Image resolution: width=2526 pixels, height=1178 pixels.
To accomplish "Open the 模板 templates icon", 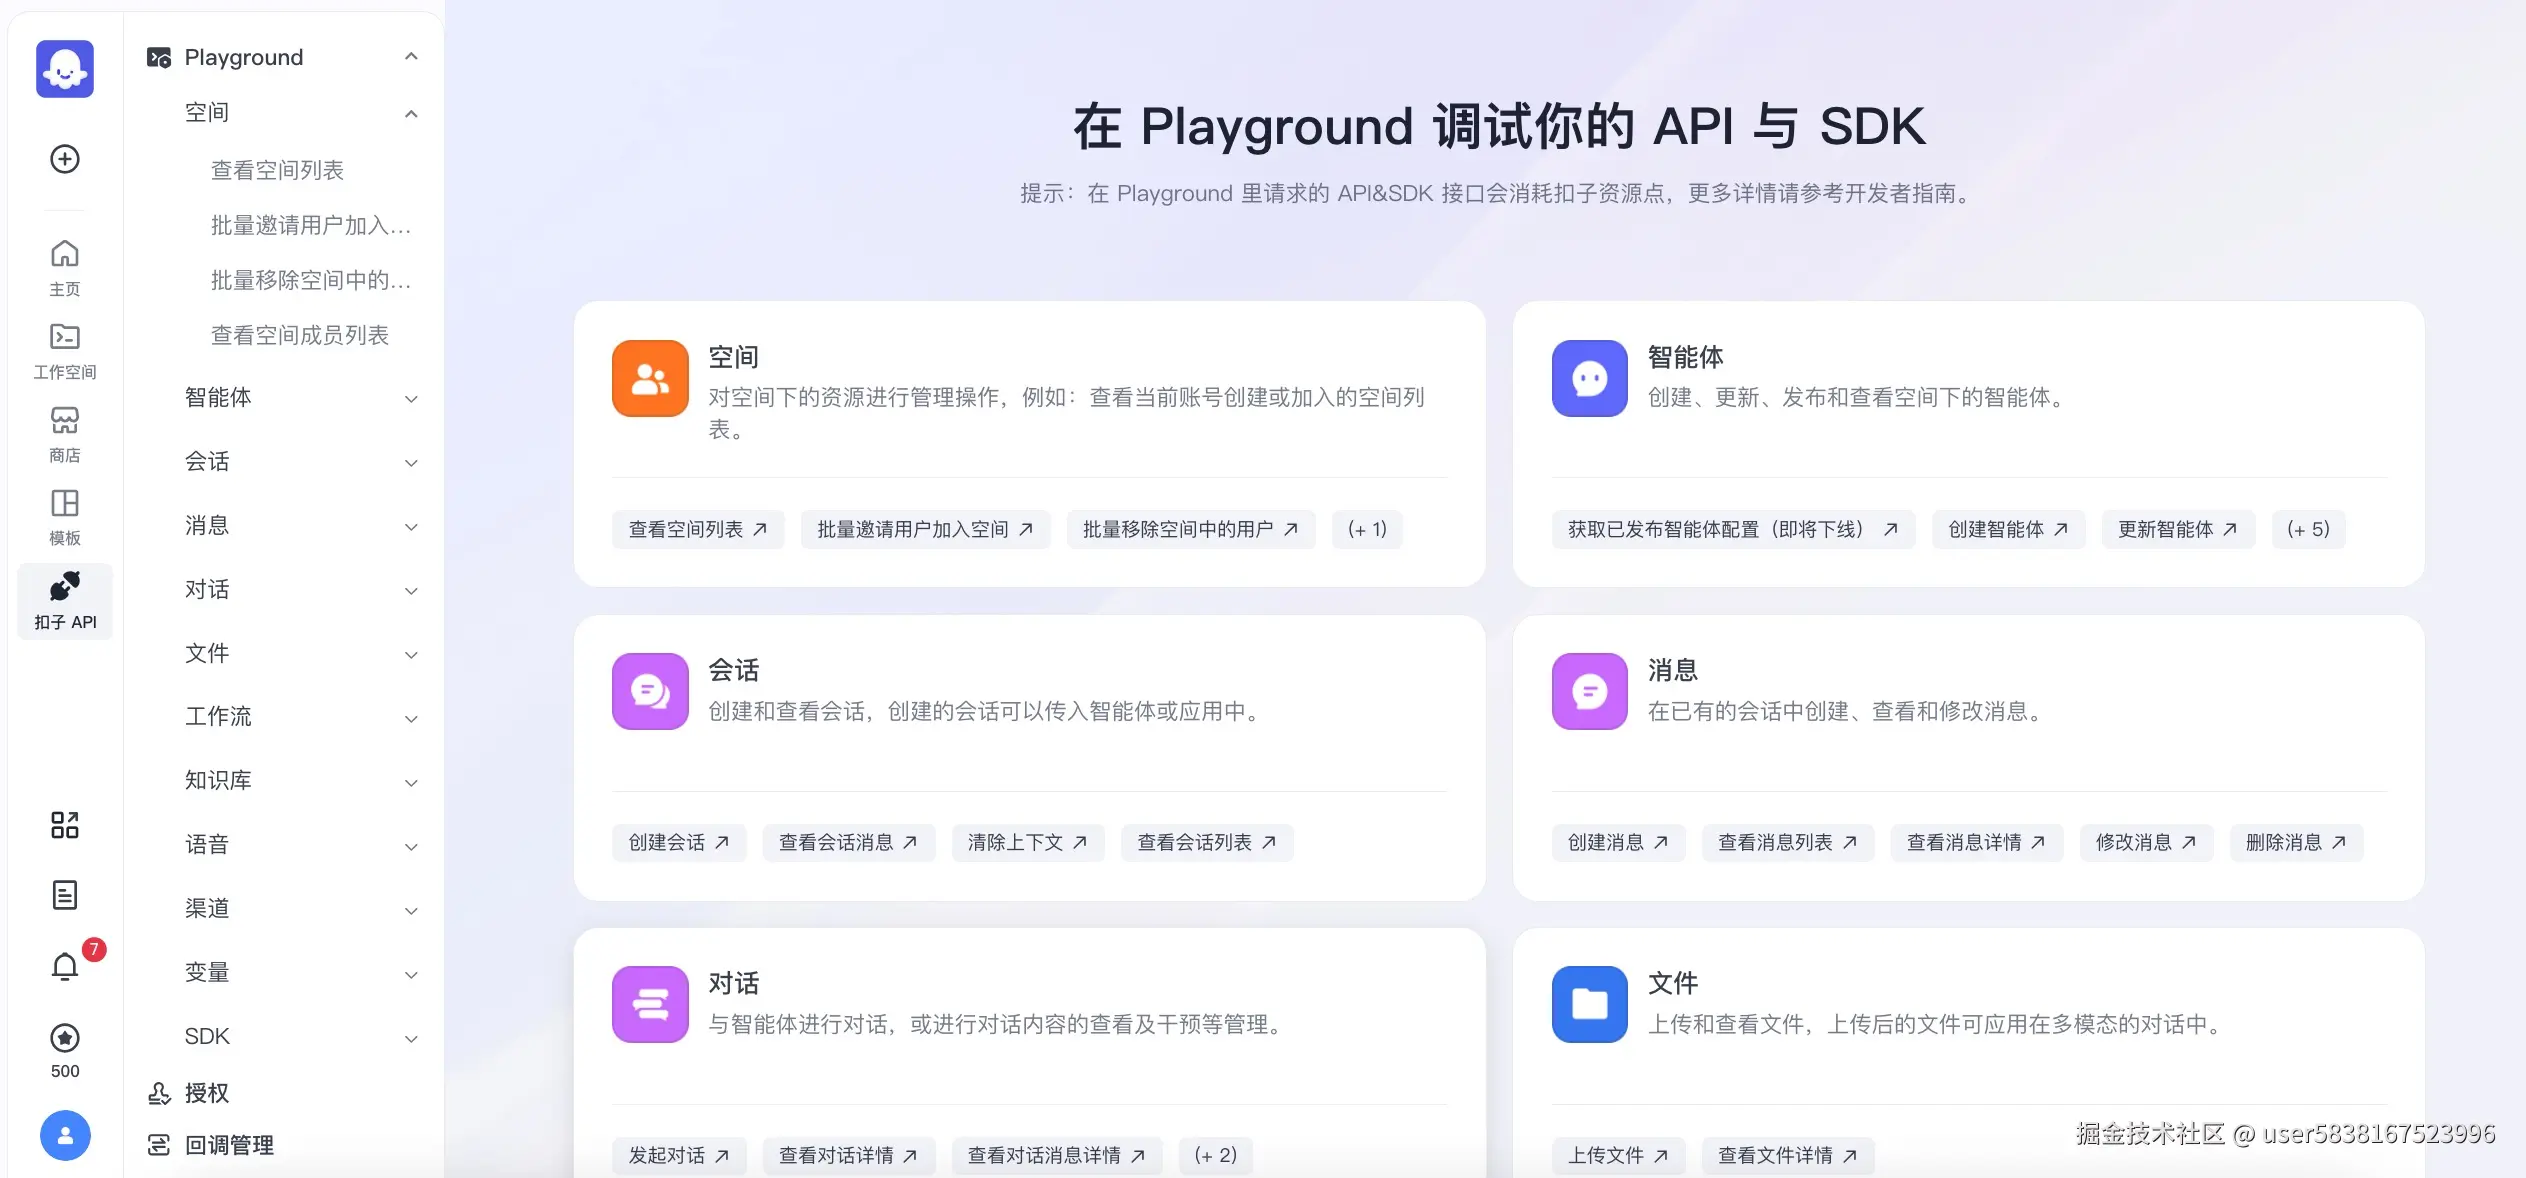I will (x=64, y=515).
